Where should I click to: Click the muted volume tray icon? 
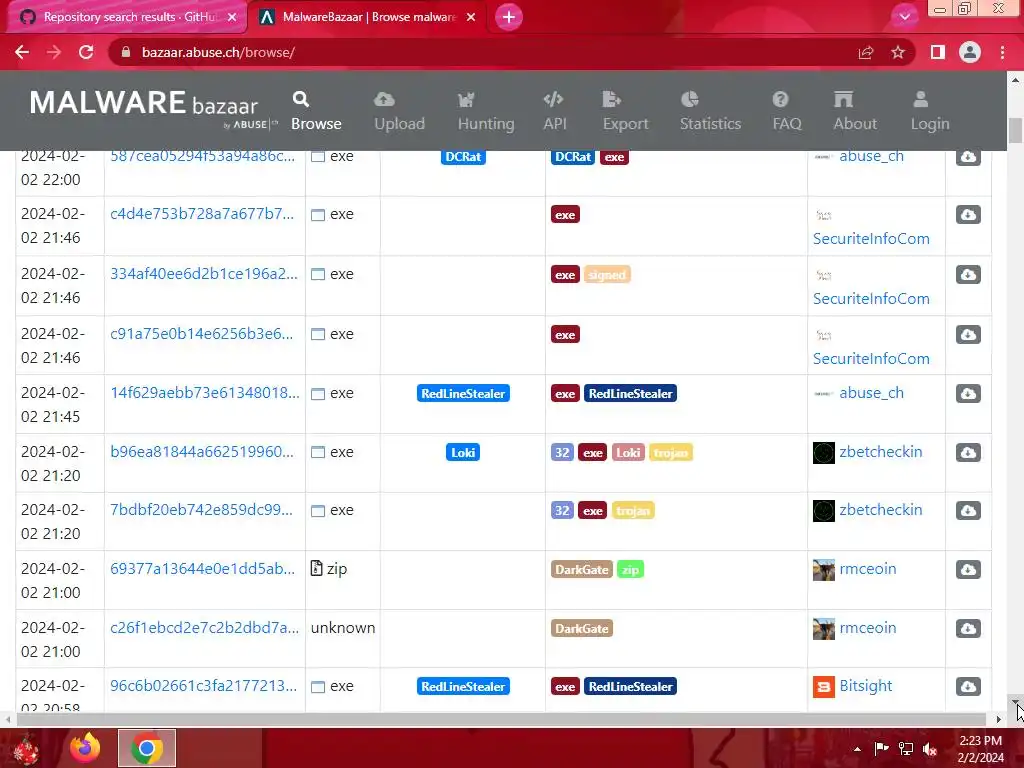930,749
